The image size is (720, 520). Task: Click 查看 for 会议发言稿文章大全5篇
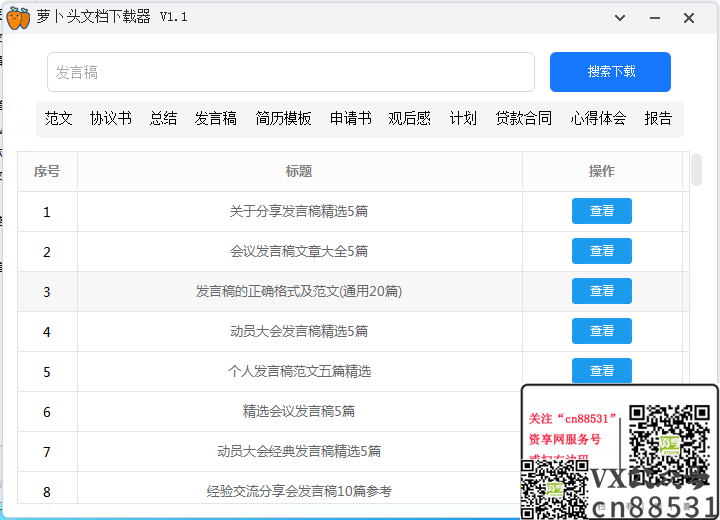coord(601,251)
